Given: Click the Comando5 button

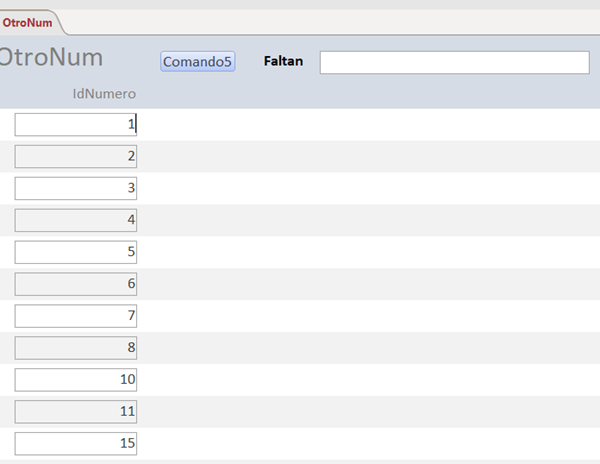Looking at the screenshot, I should click(x=197, y=62).
